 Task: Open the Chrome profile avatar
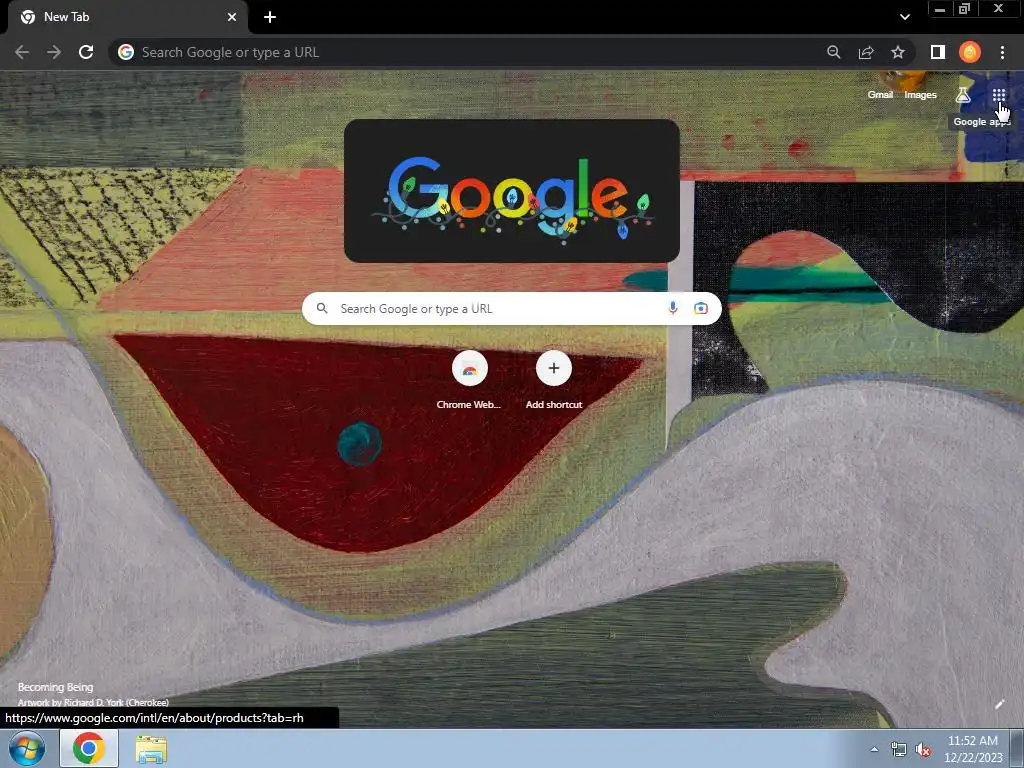click(970, 52)
